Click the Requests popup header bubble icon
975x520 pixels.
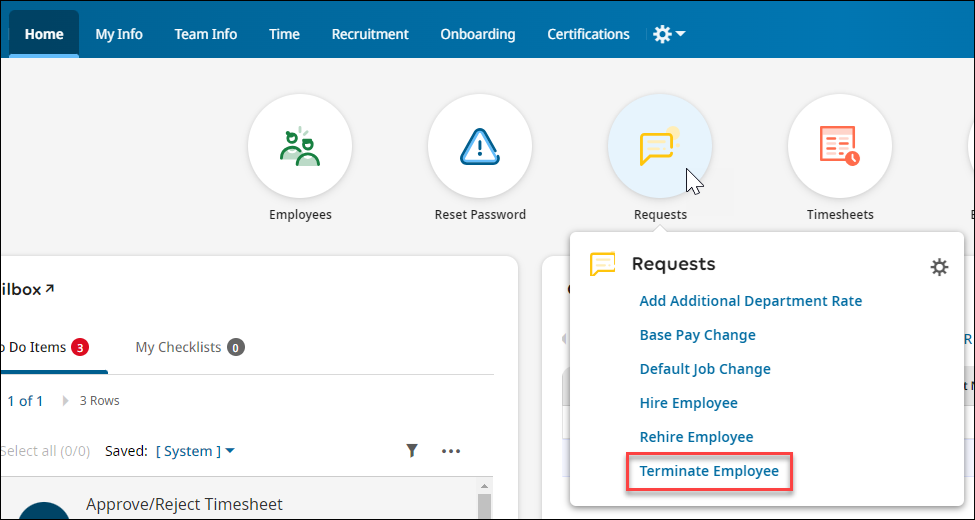tap(602, 264)
